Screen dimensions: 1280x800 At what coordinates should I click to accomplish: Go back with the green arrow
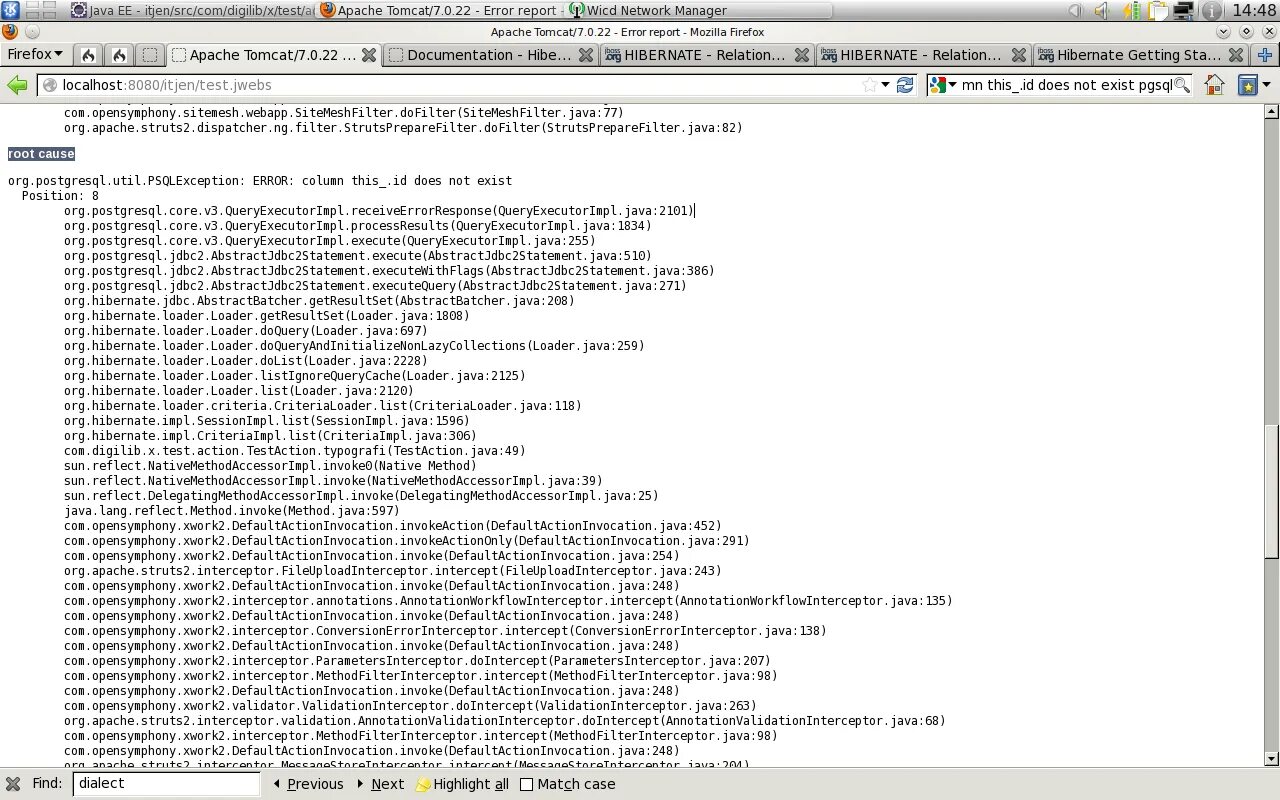click(x=17, y=85)
